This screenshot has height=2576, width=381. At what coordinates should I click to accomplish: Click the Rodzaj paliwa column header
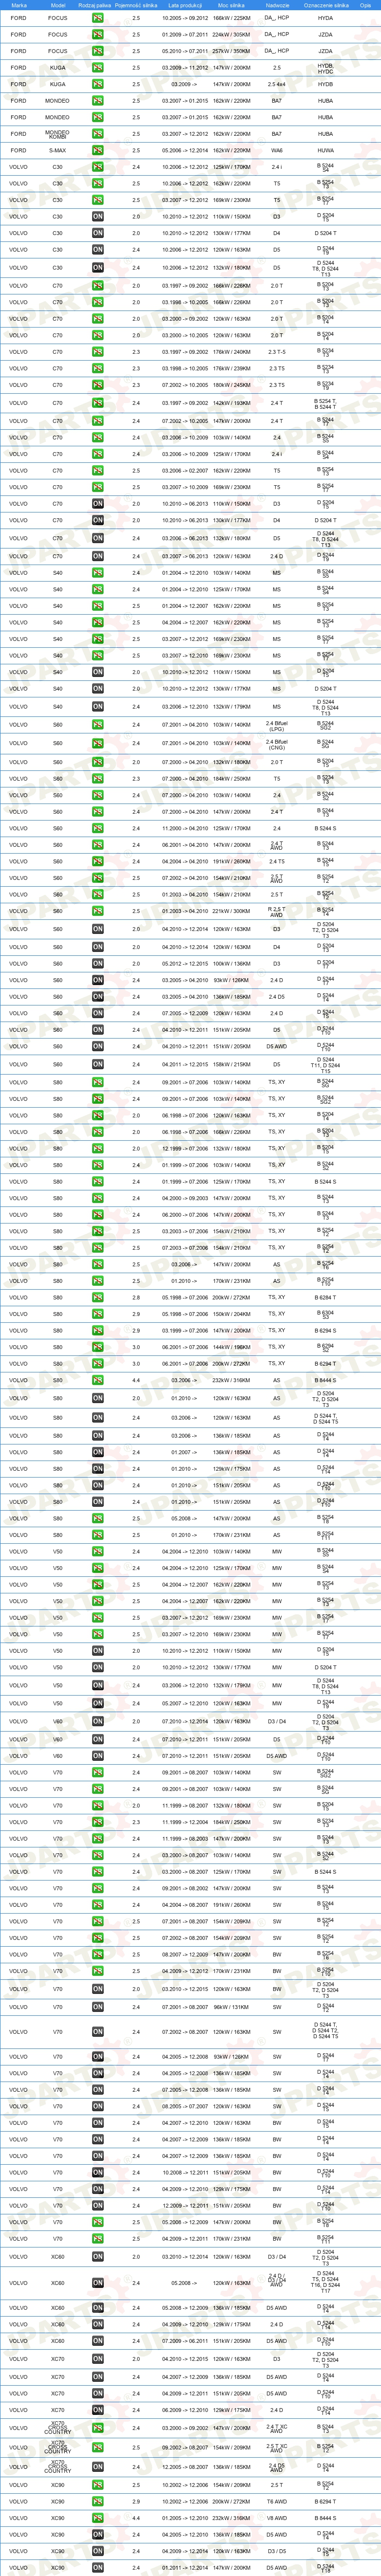tap(94, 5)
